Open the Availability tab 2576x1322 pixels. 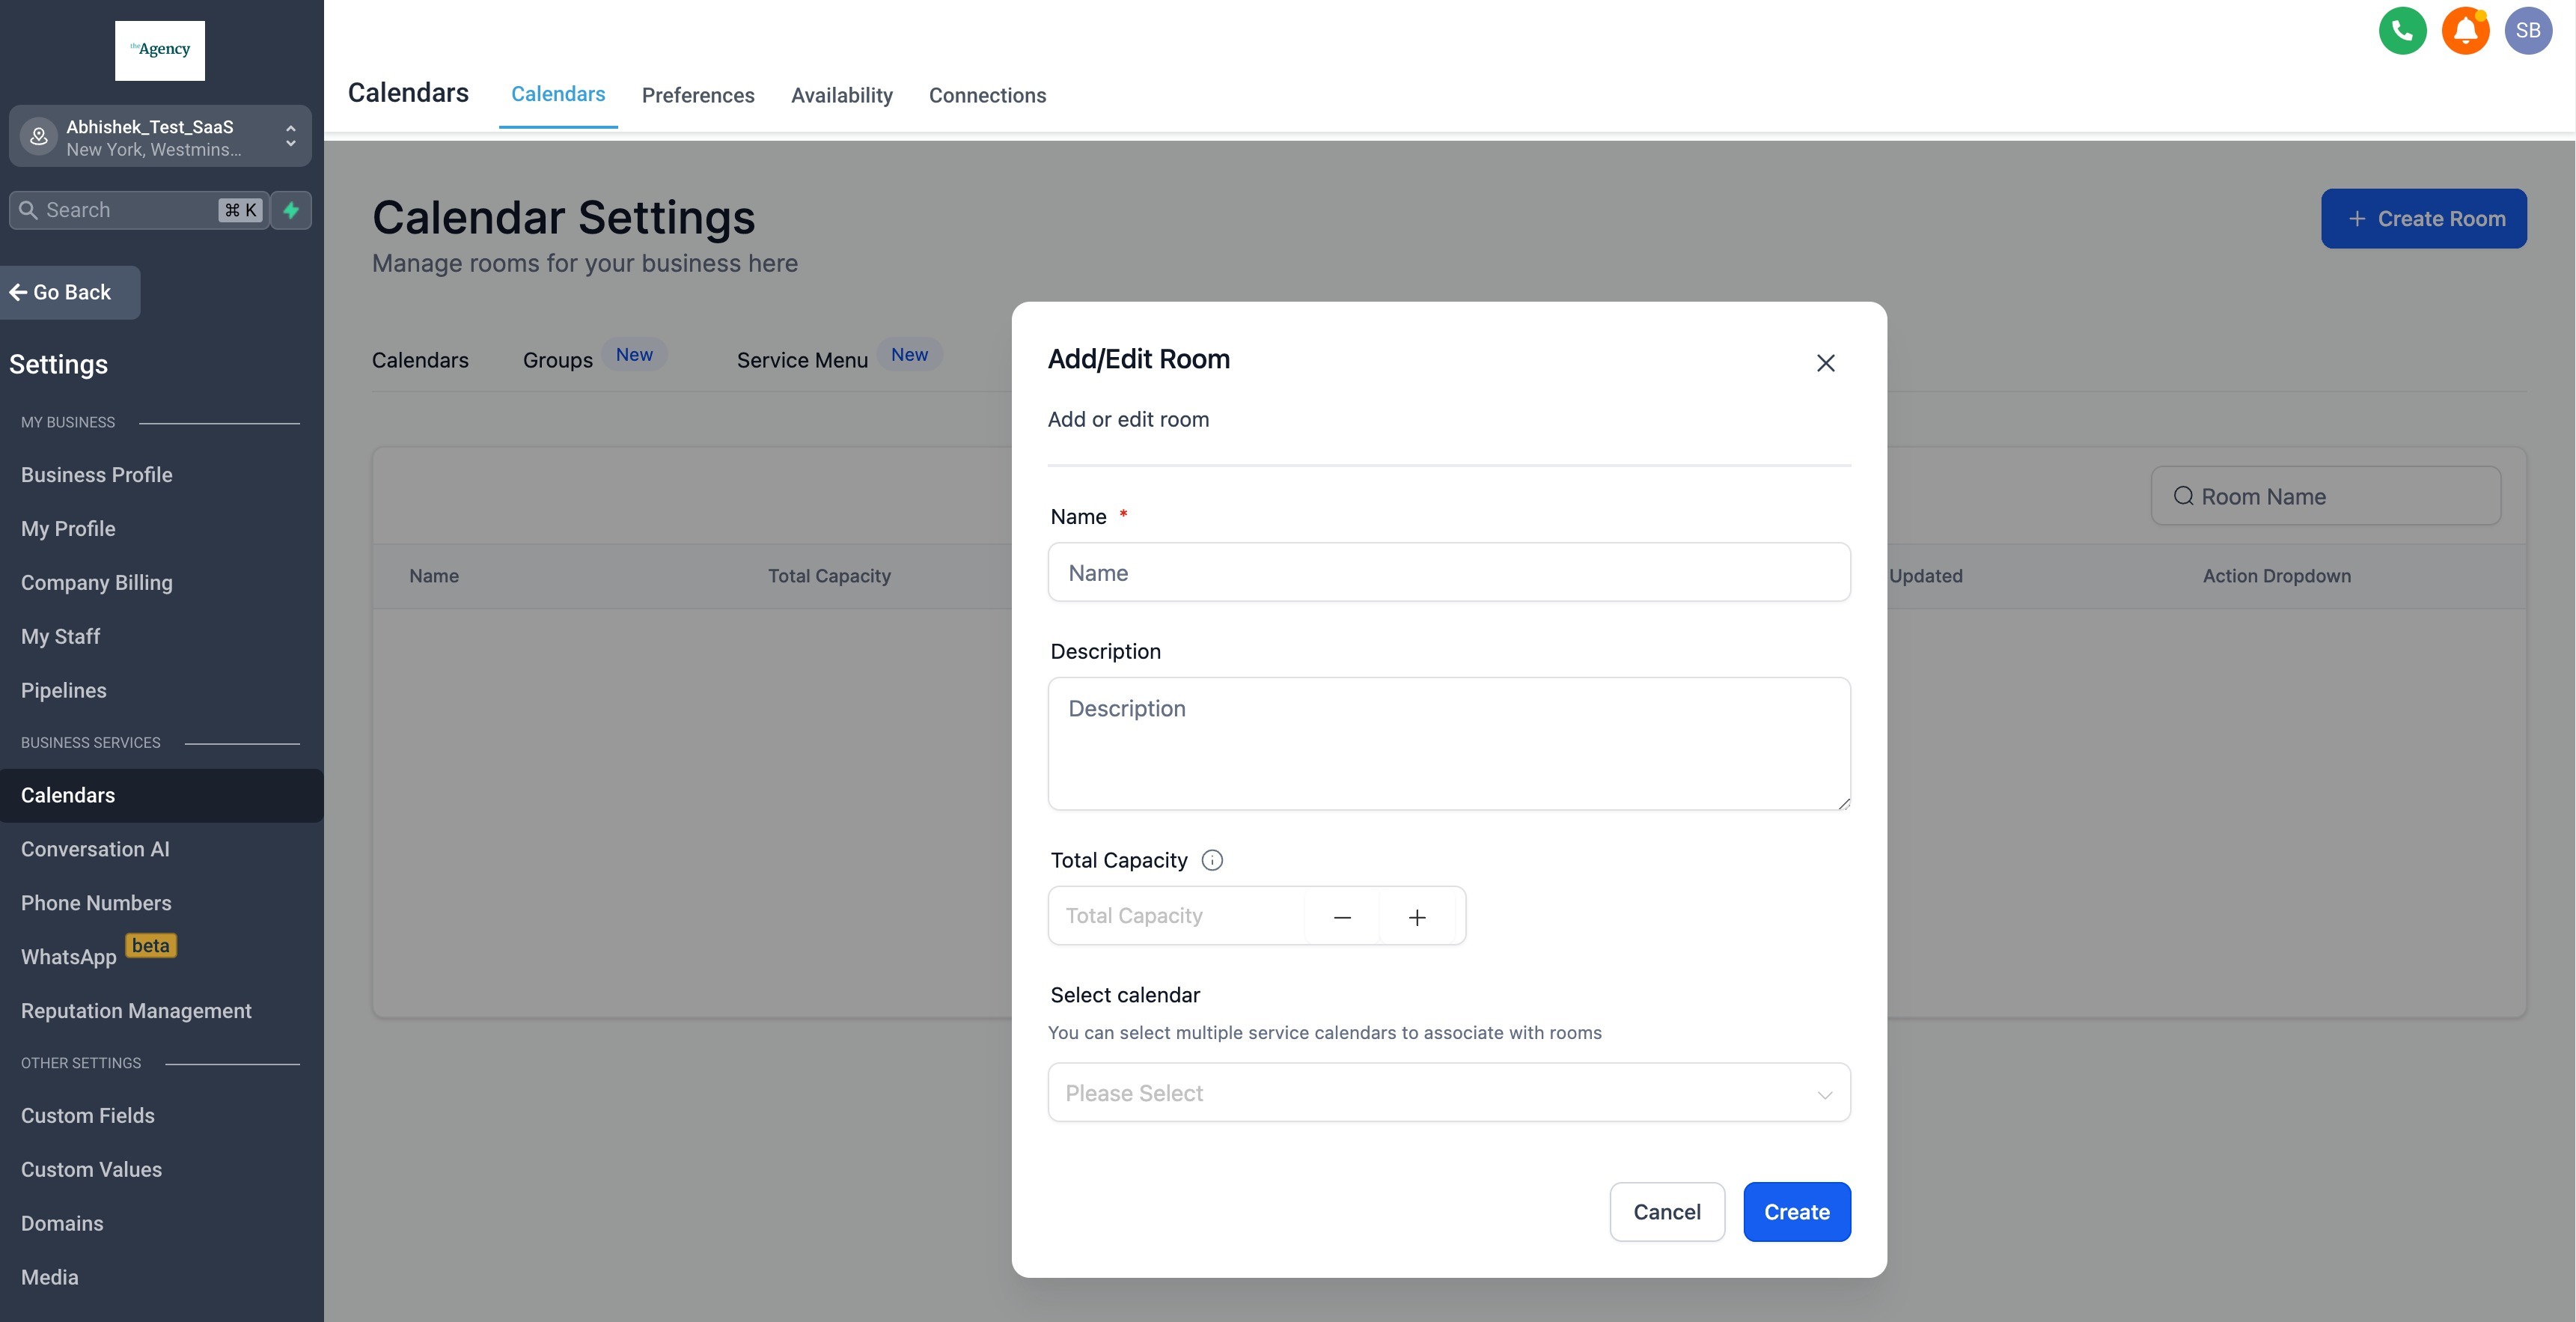(841, 95)
